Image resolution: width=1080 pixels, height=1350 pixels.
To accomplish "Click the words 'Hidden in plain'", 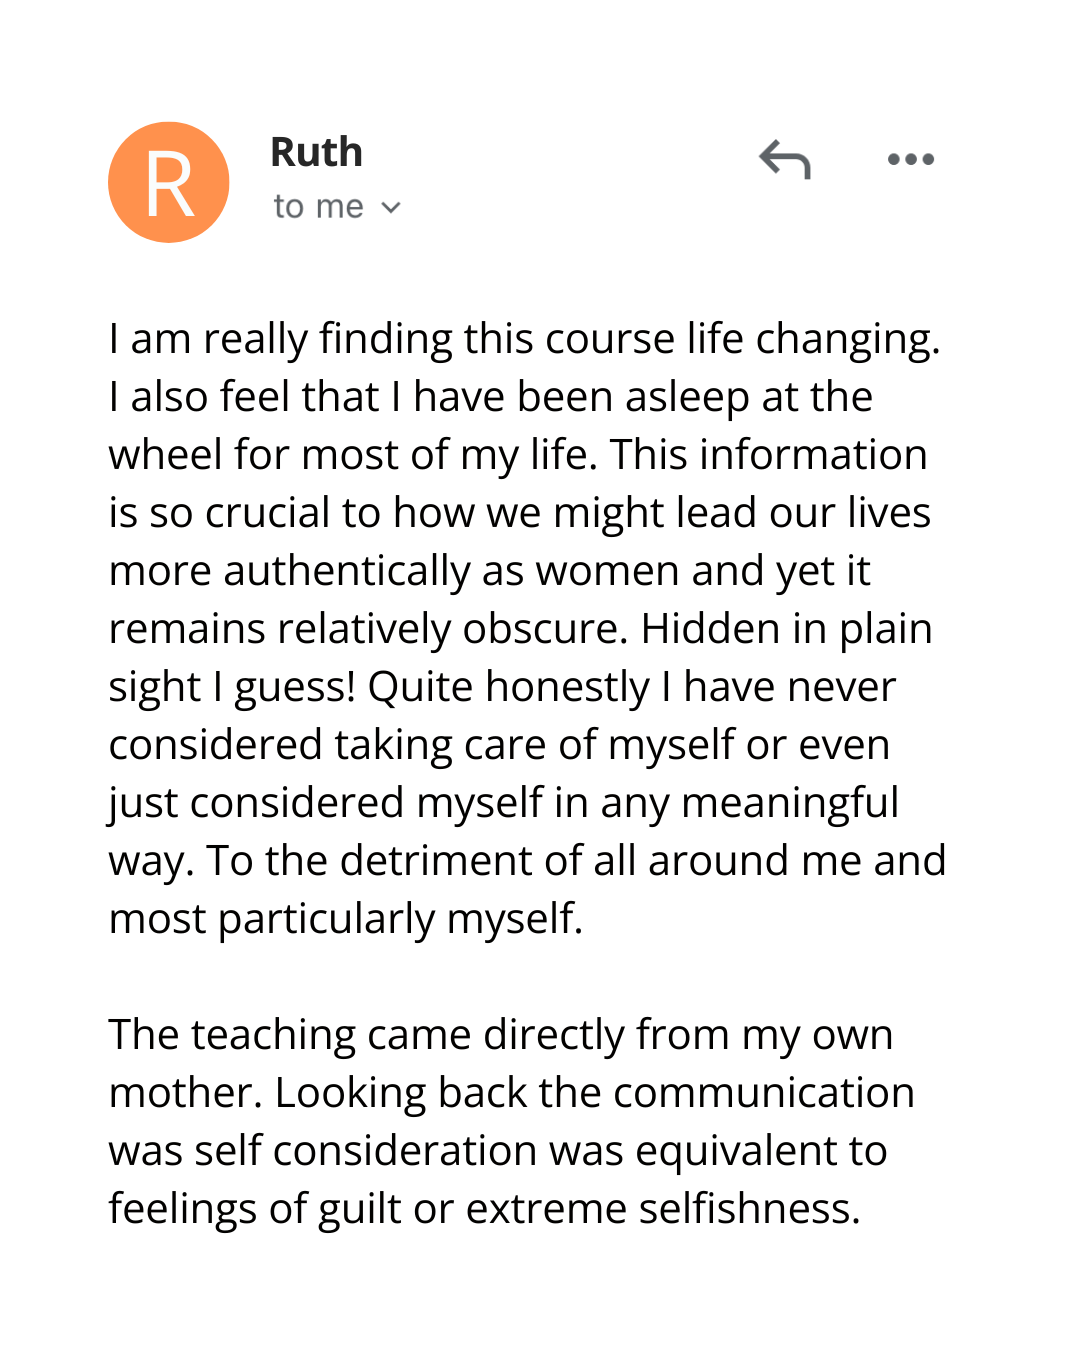I will tap(786, 629).
